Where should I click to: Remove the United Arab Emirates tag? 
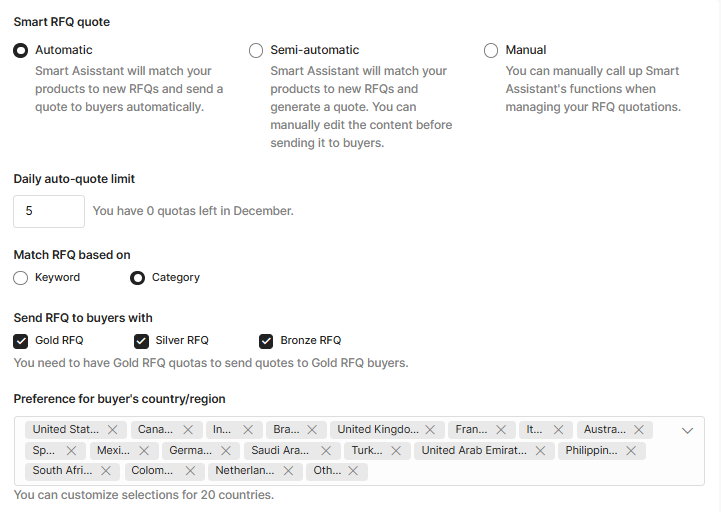(x=541, y=451)
